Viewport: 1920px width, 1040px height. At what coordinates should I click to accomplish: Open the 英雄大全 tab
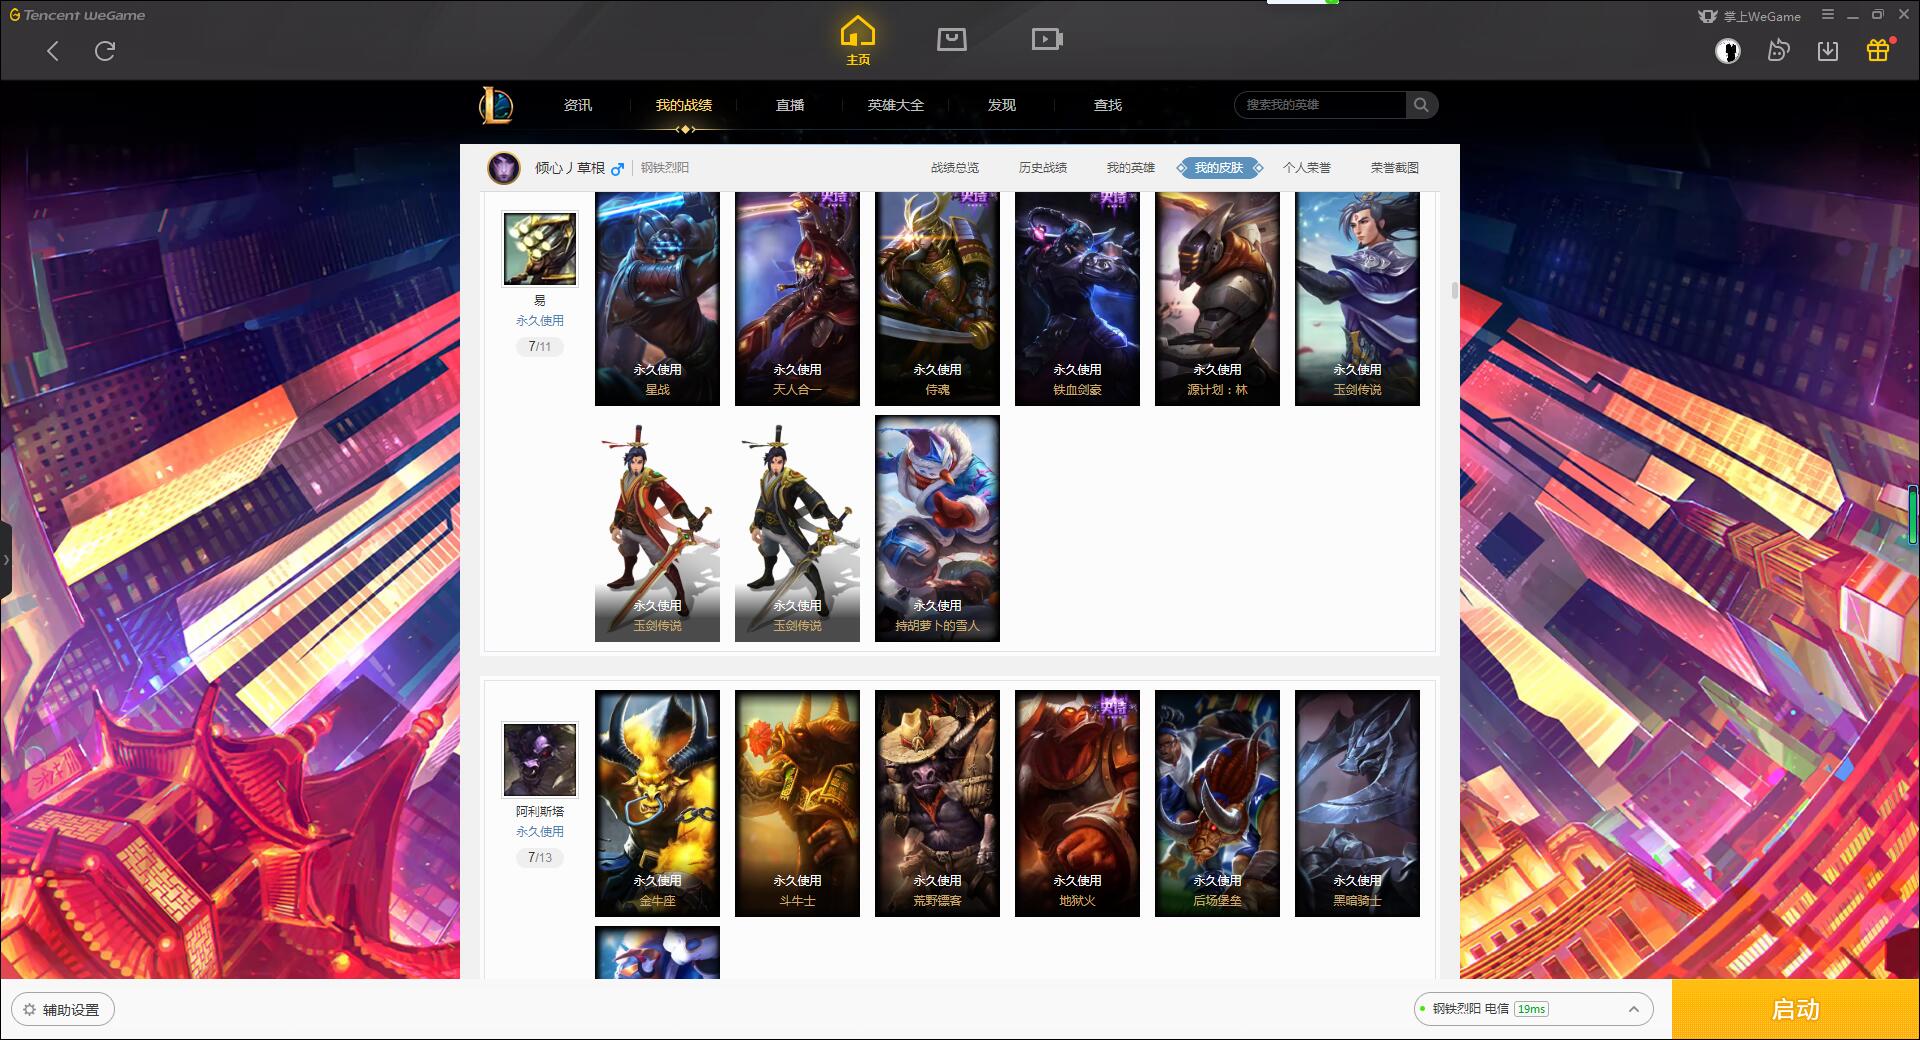click(895, 105)
